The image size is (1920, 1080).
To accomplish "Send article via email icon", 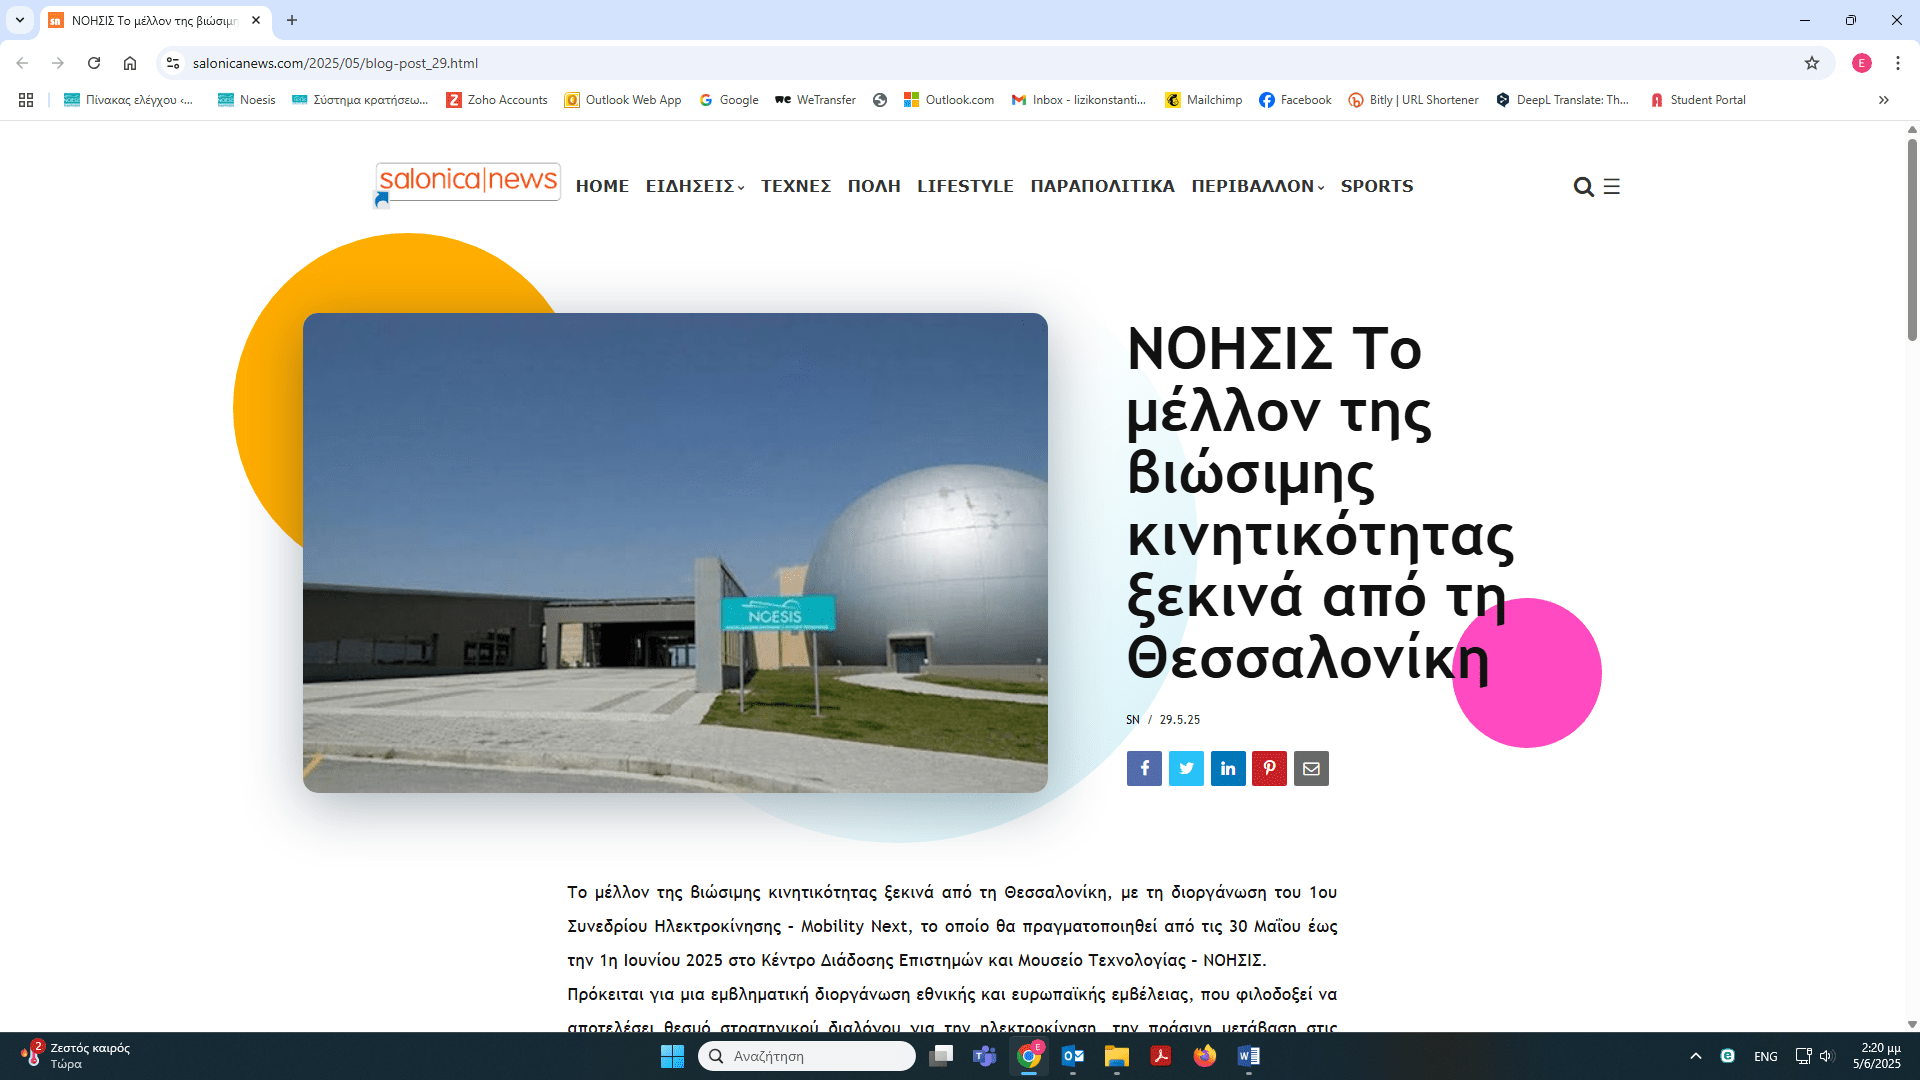I will (1311, 768).
